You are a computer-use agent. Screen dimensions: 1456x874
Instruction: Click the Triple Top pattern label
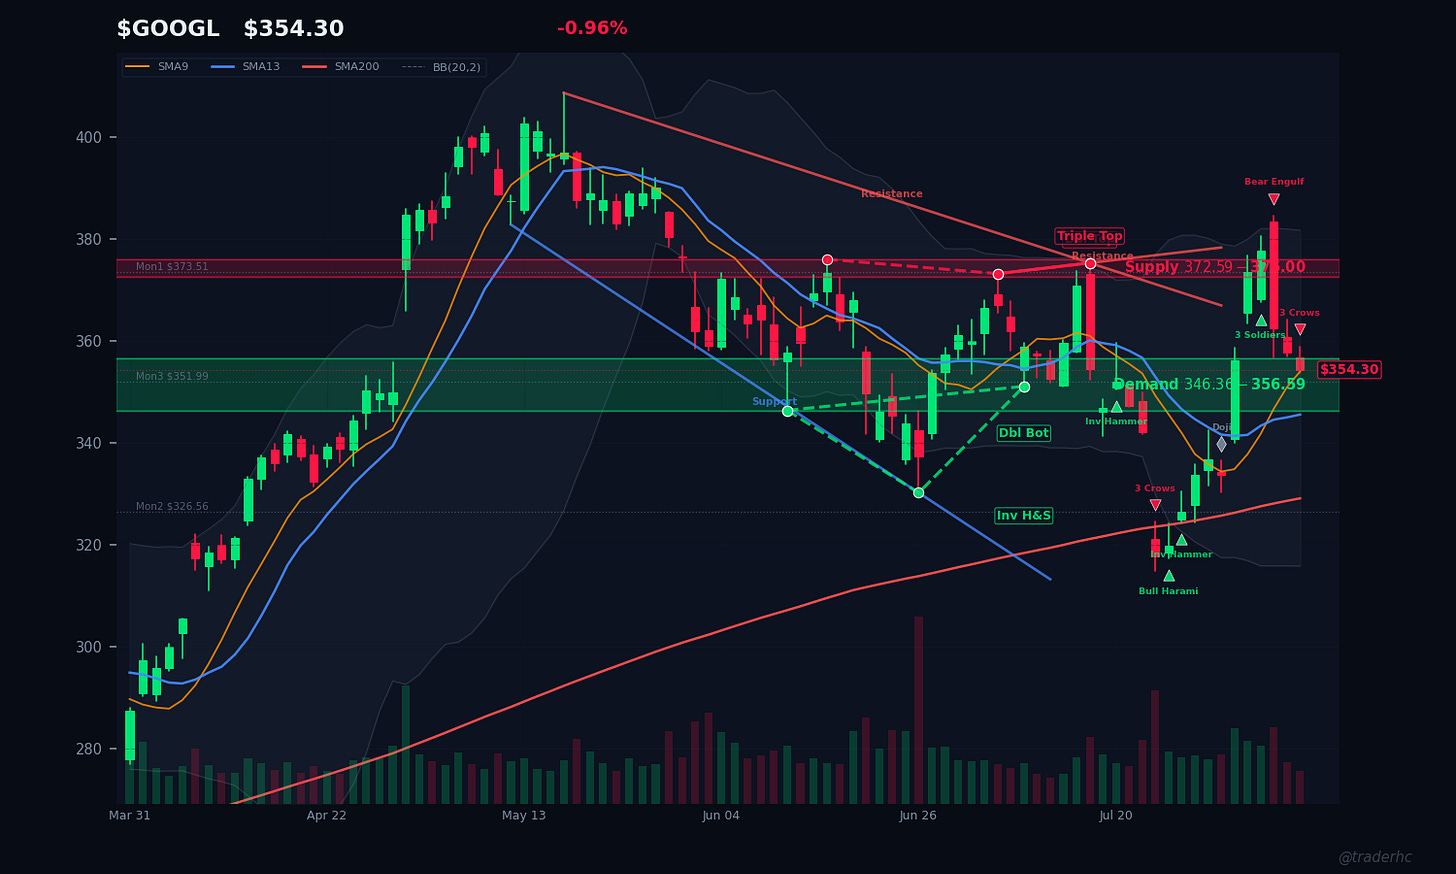1090,237
